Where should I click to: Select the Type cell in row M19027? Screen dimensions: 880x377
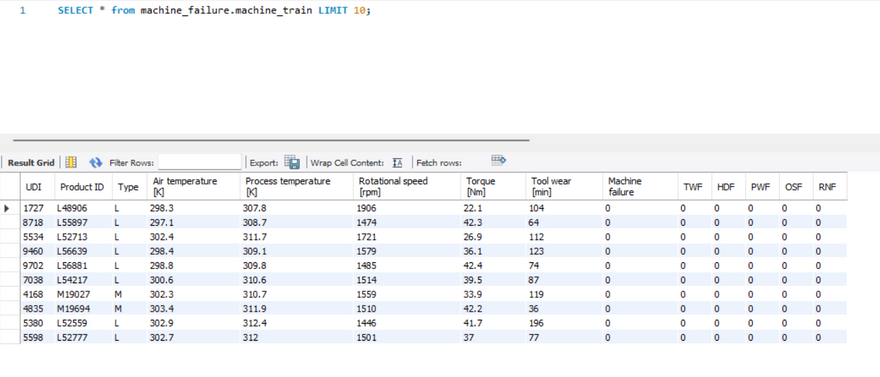[x=129, y=295]
